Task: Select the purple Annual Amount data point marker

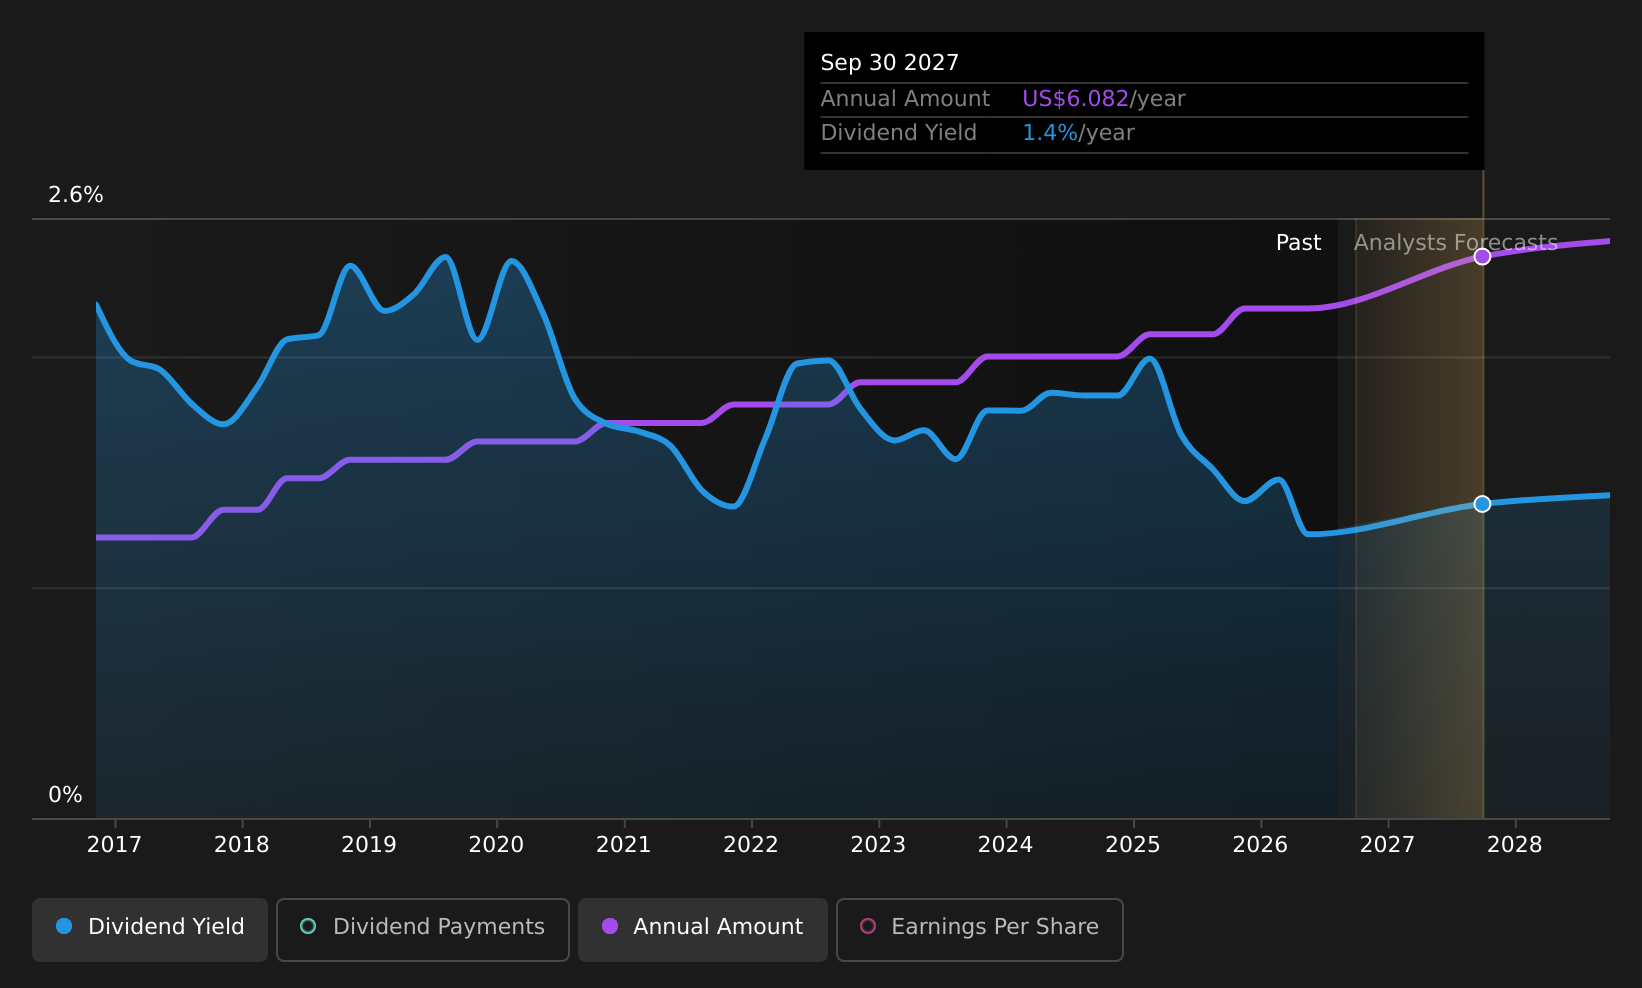Action: pos(1482,257)
